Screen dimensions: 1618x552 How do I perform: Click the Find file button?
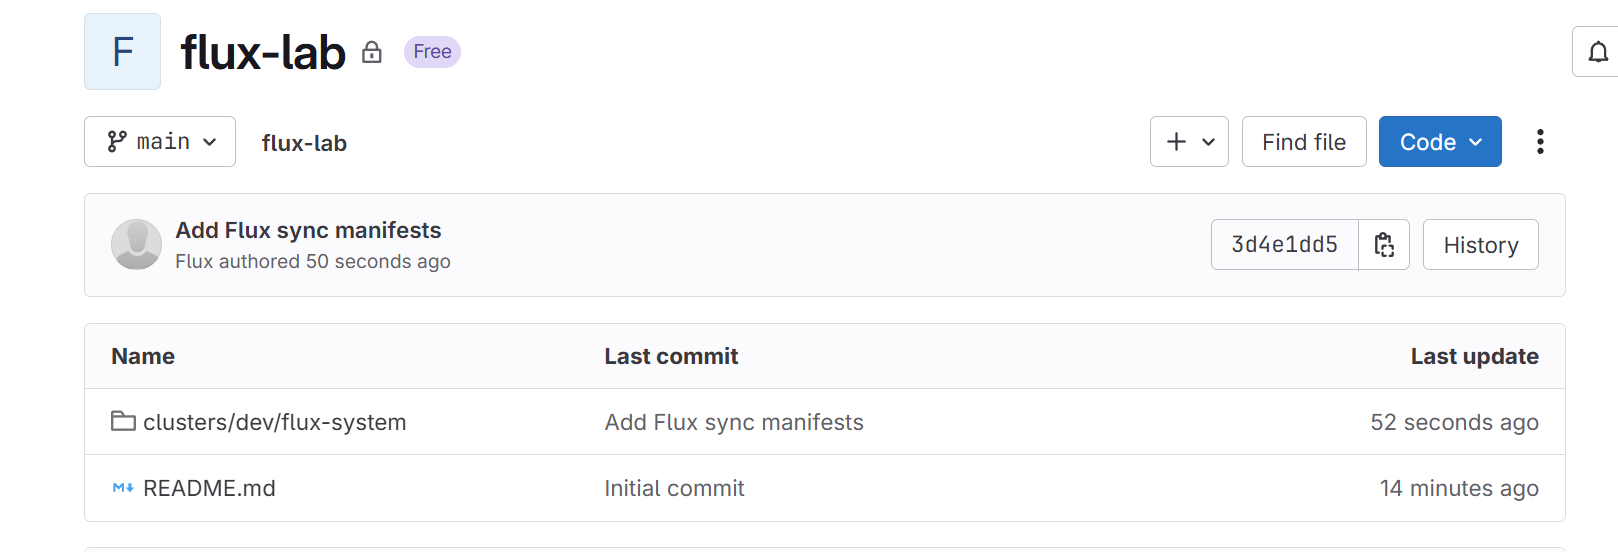(x=1304, y=142)
